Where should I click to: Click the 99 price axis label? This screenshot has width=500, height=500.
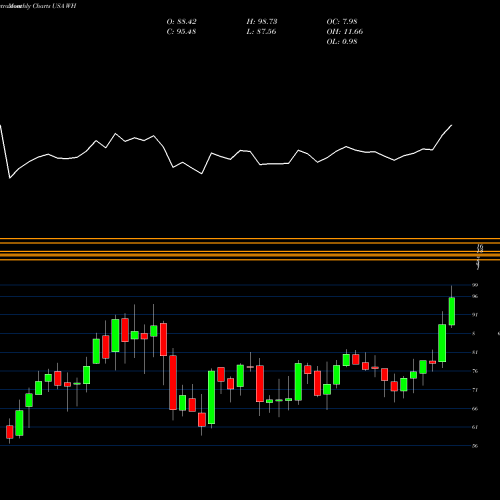(475, 285)
